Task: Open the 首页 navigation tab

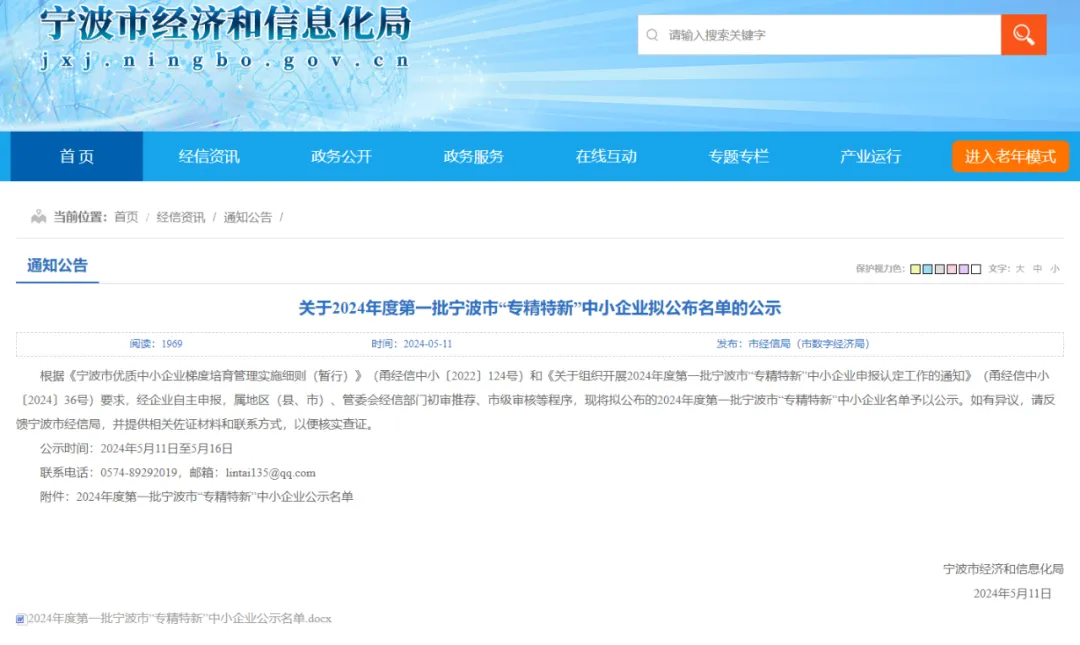Action: click(77, 156)
